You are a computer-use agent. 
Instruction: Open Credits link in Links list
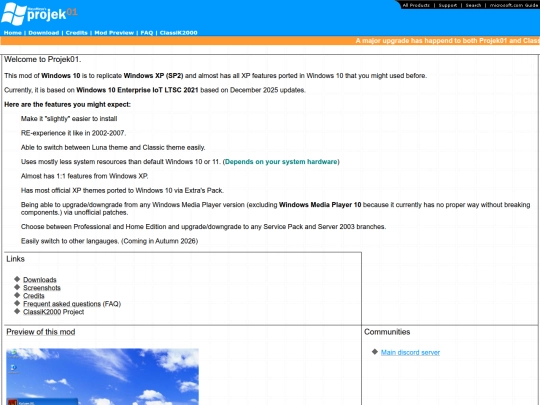pyautogui.click(x=34, y=296)
